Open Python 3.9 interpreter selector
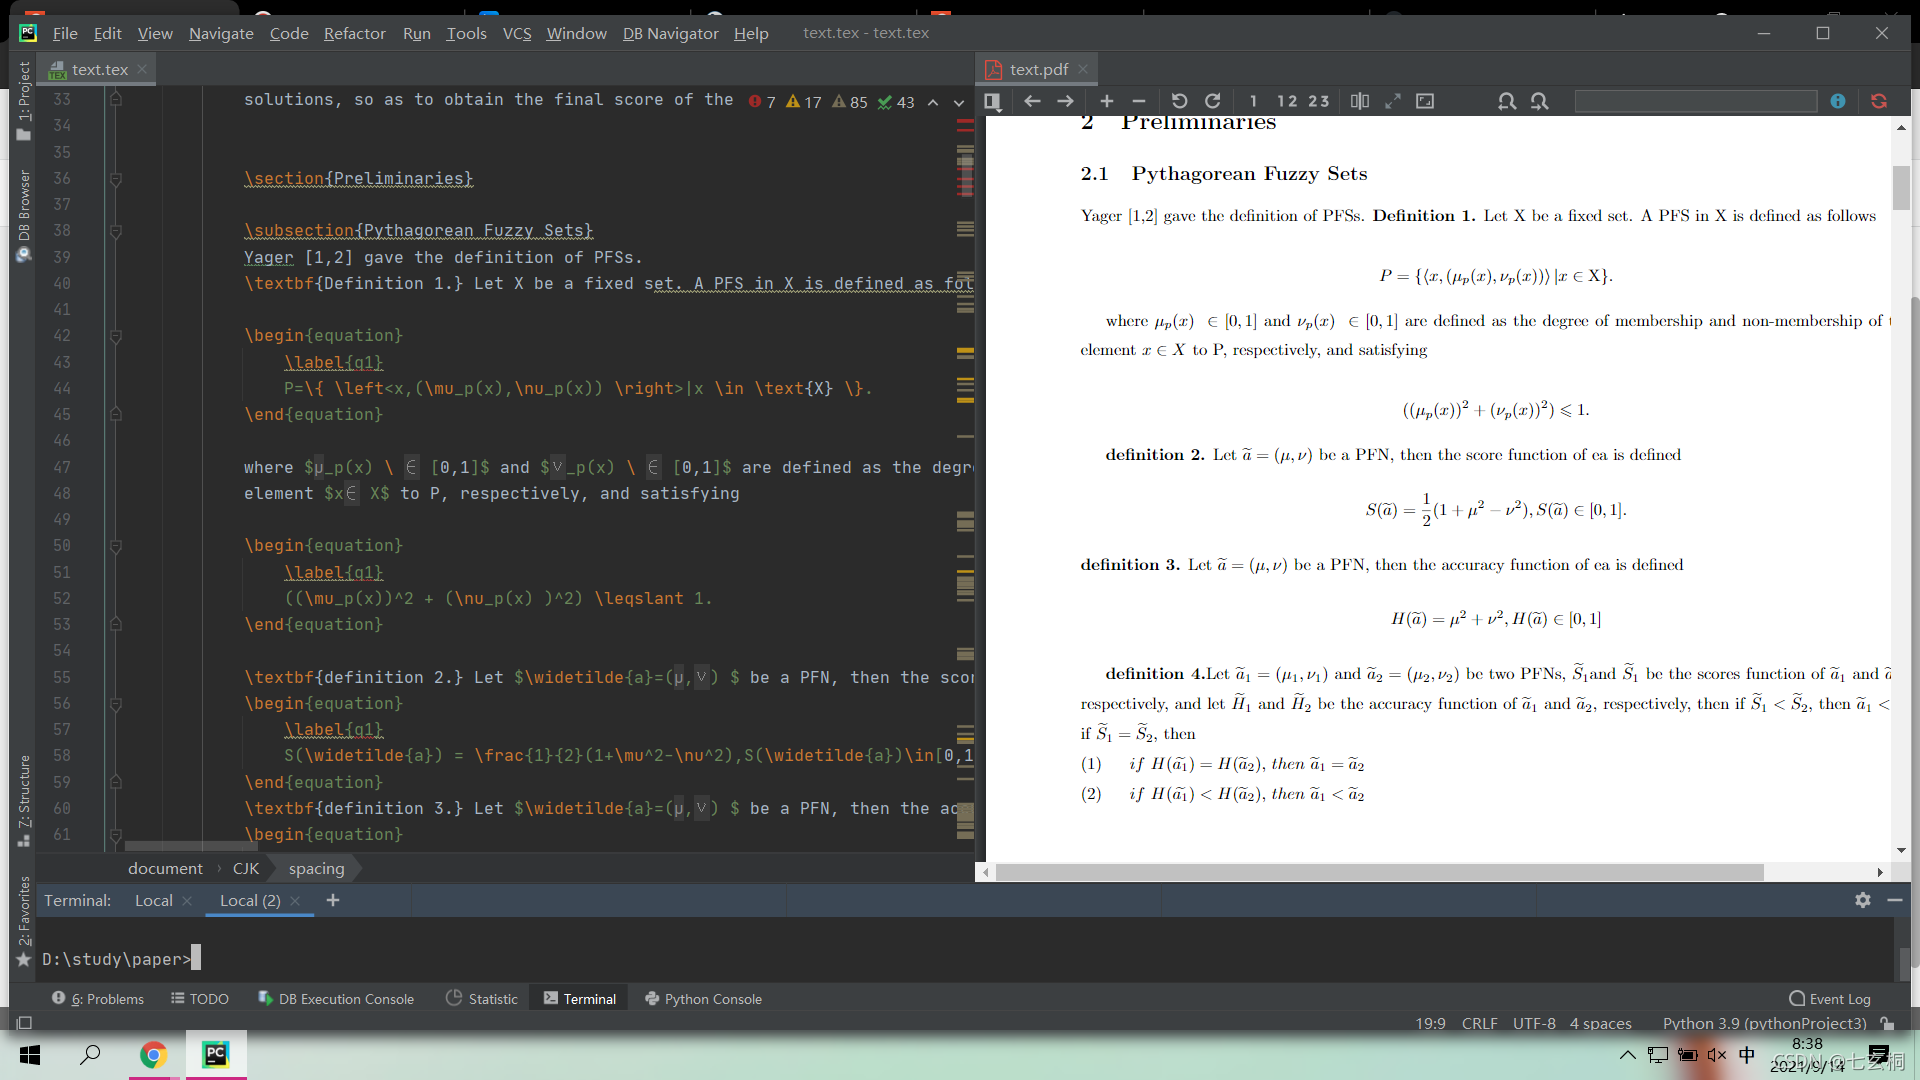 (x=1764, y=1023)
